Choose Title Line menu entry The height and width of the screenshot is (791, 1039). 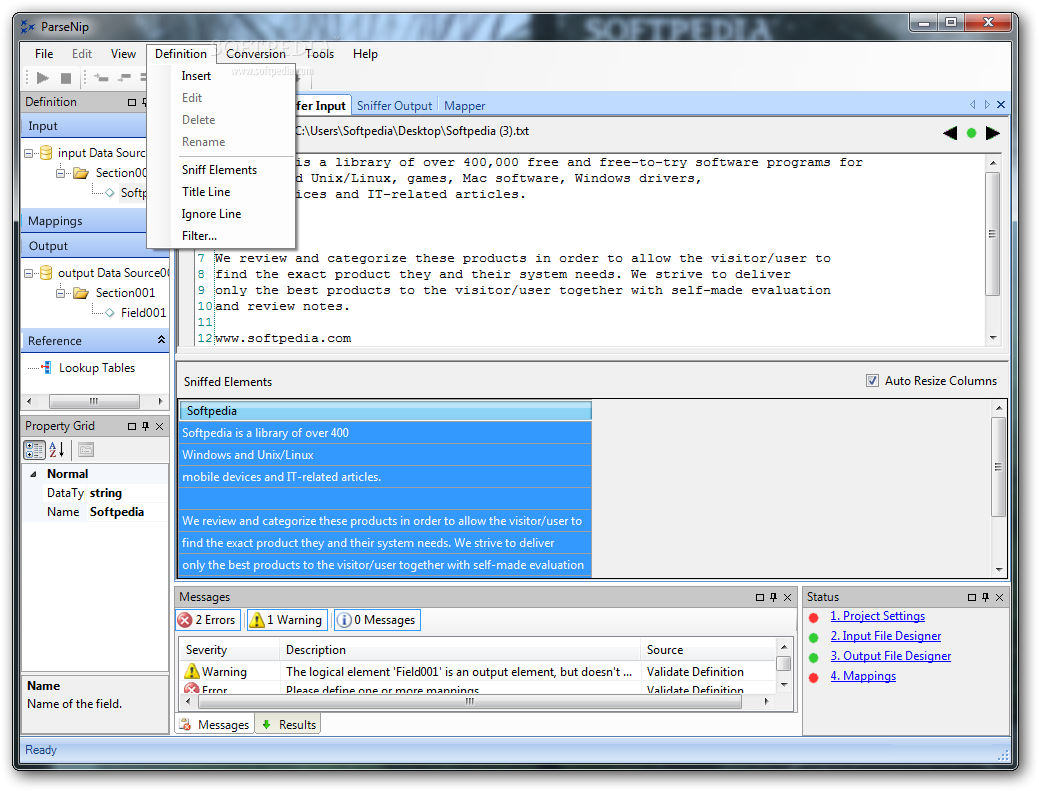(221, 191)
